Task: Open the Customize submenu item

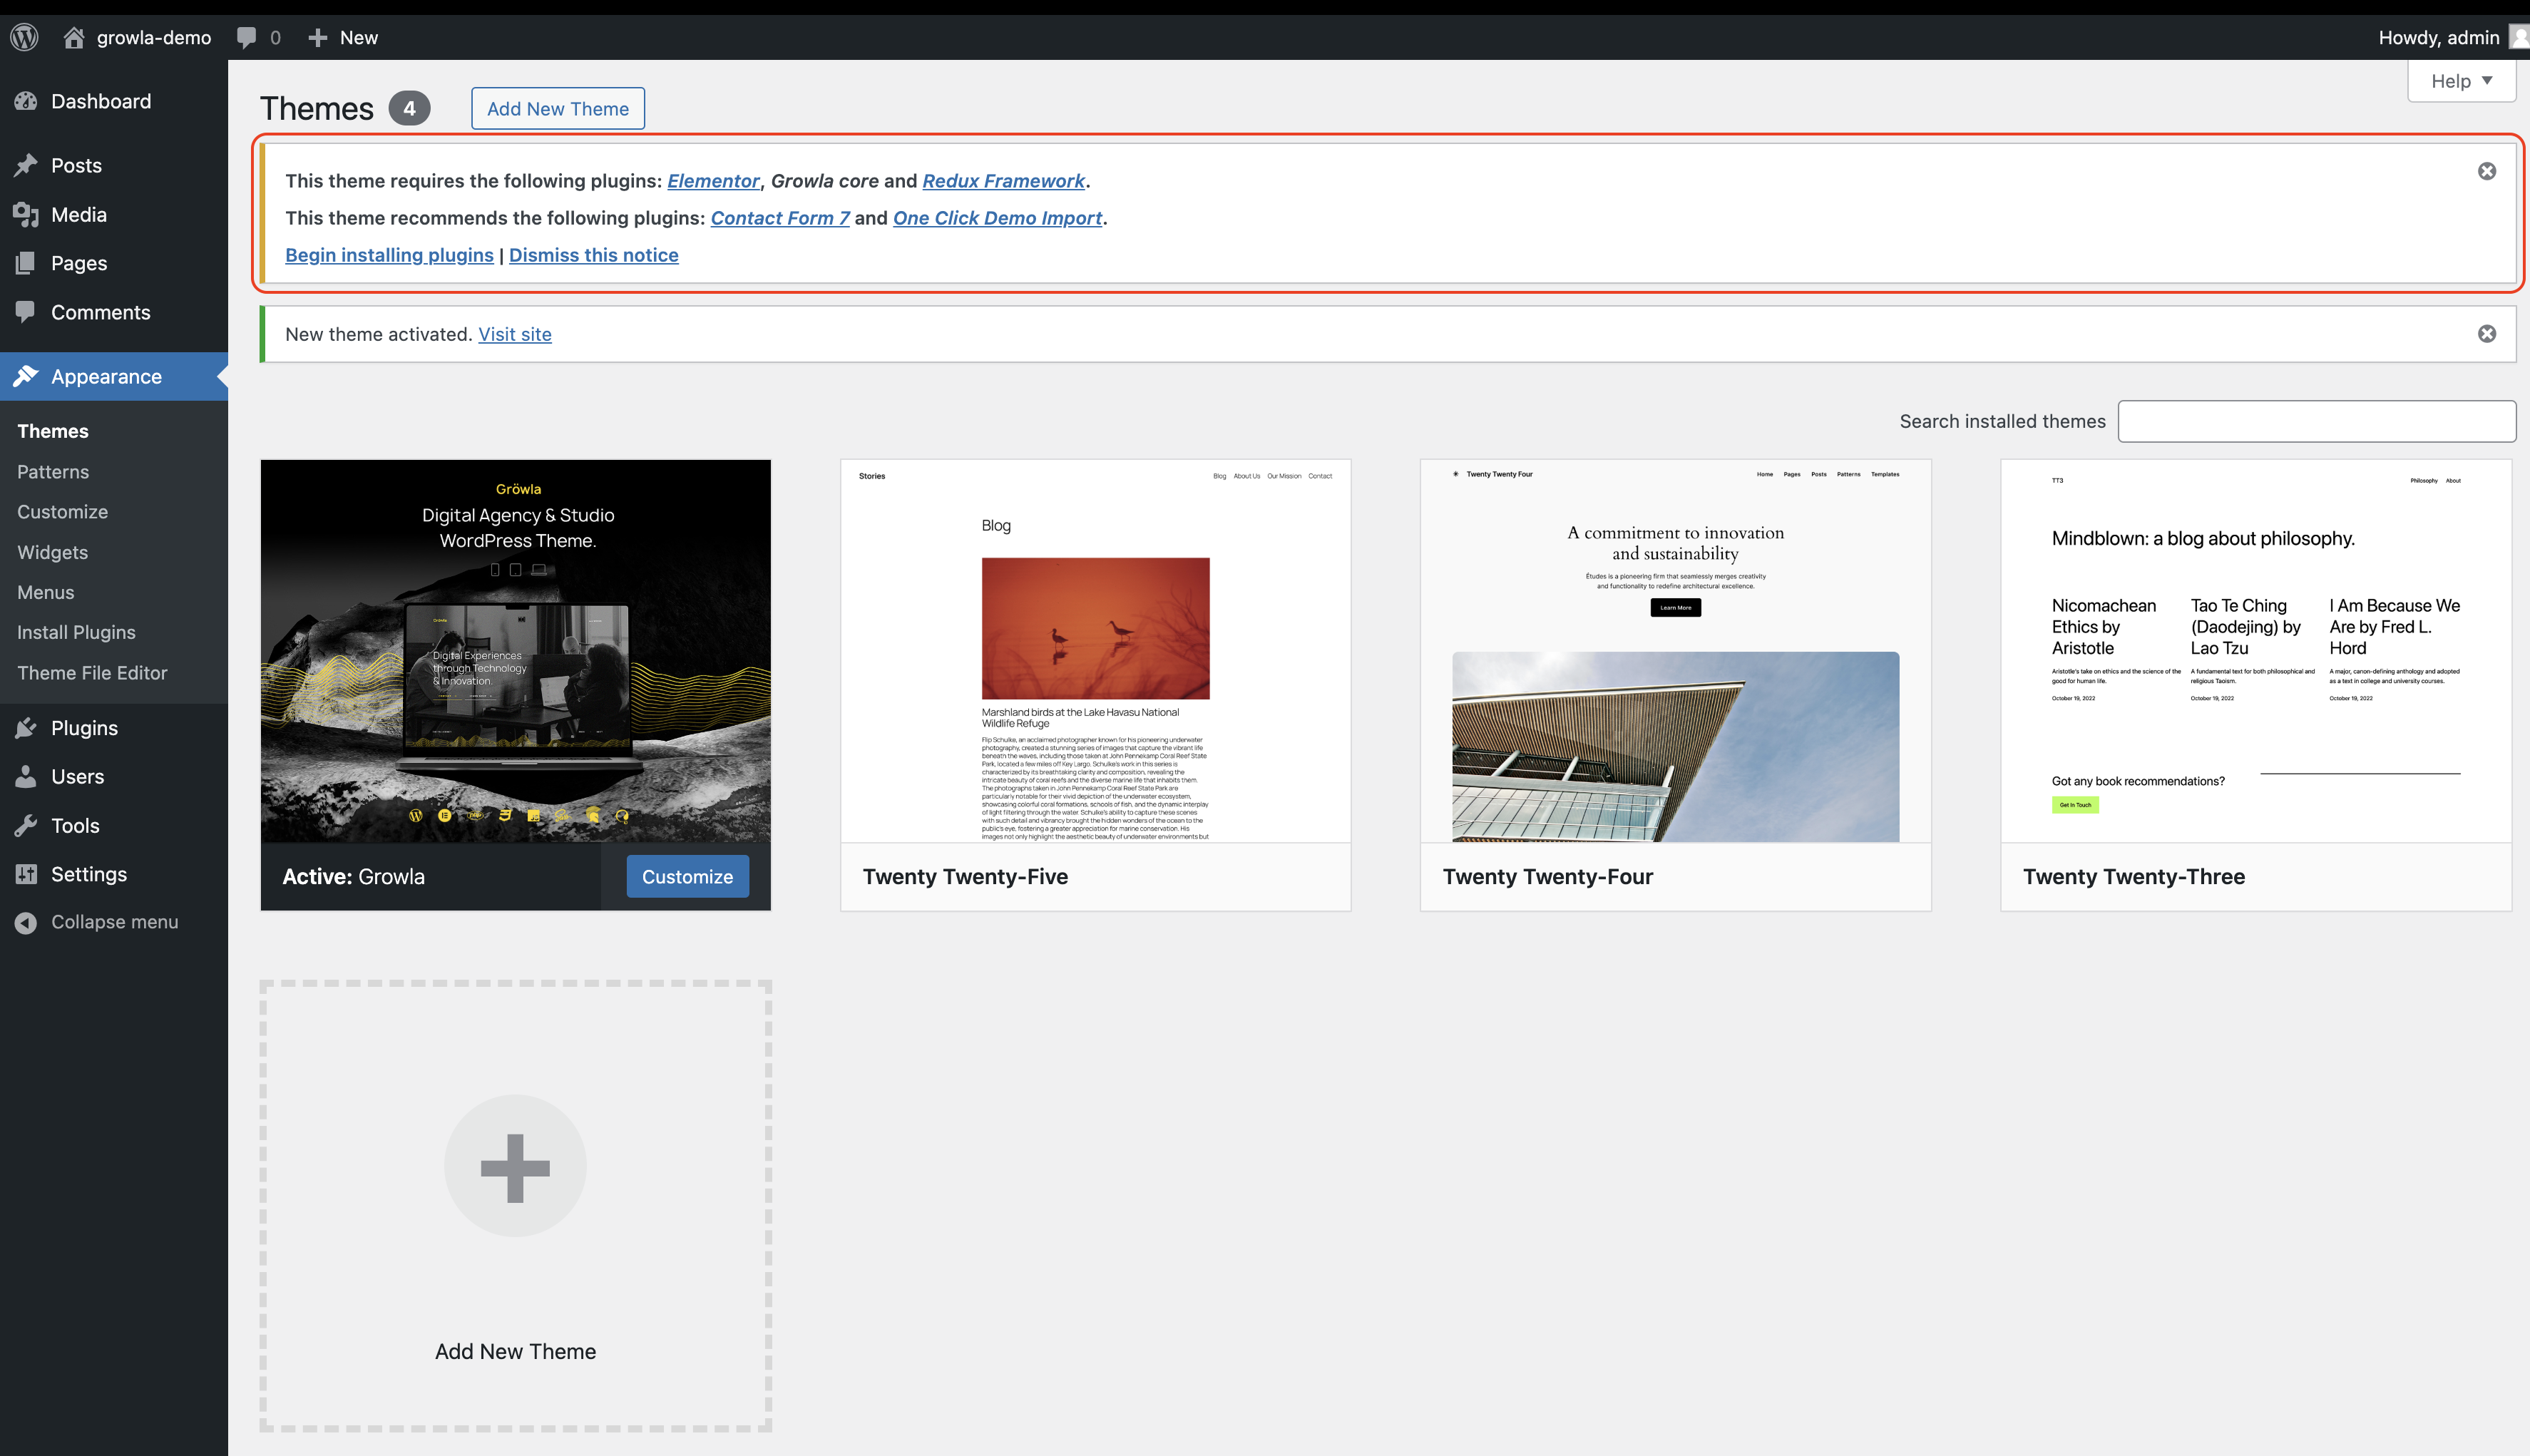Action: tap(62, 511)
